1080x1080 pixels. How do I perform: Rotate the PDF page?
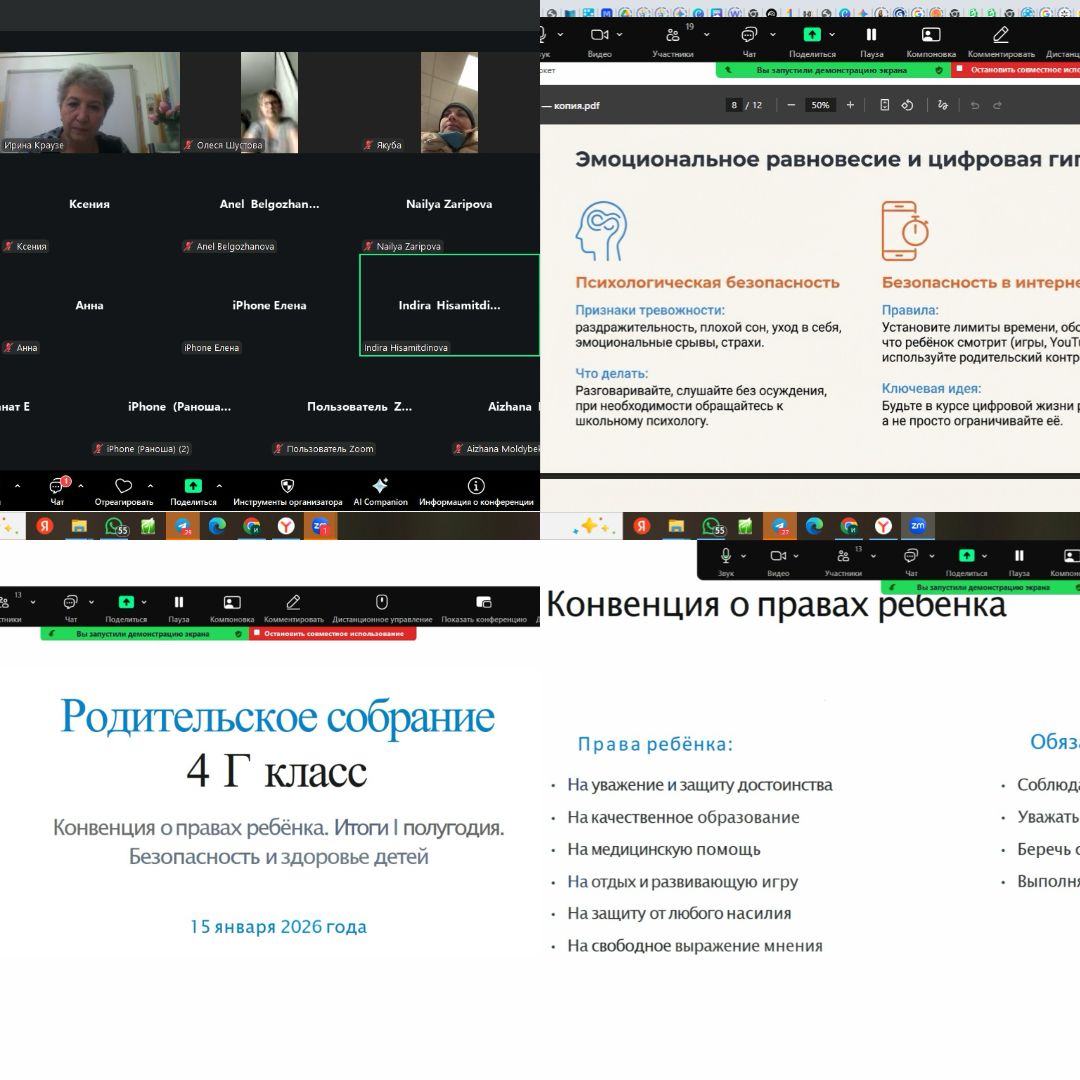click(907, 105)
